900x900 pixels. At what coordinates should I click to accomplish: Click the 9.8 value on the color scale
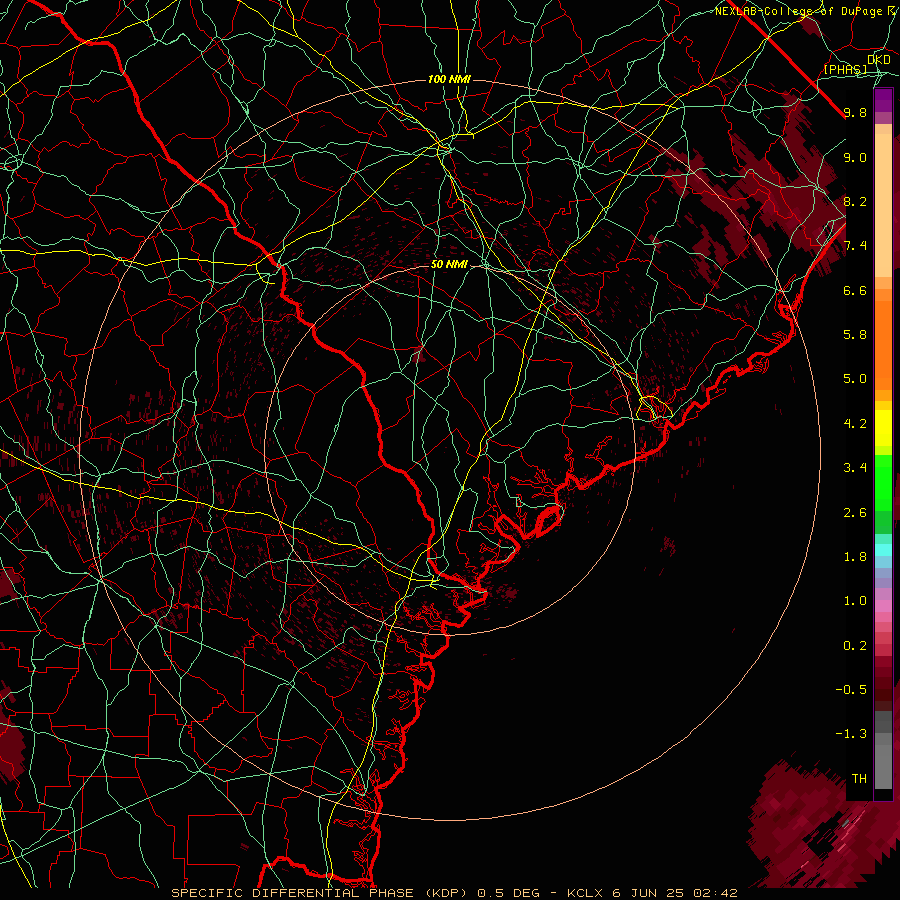855,112
